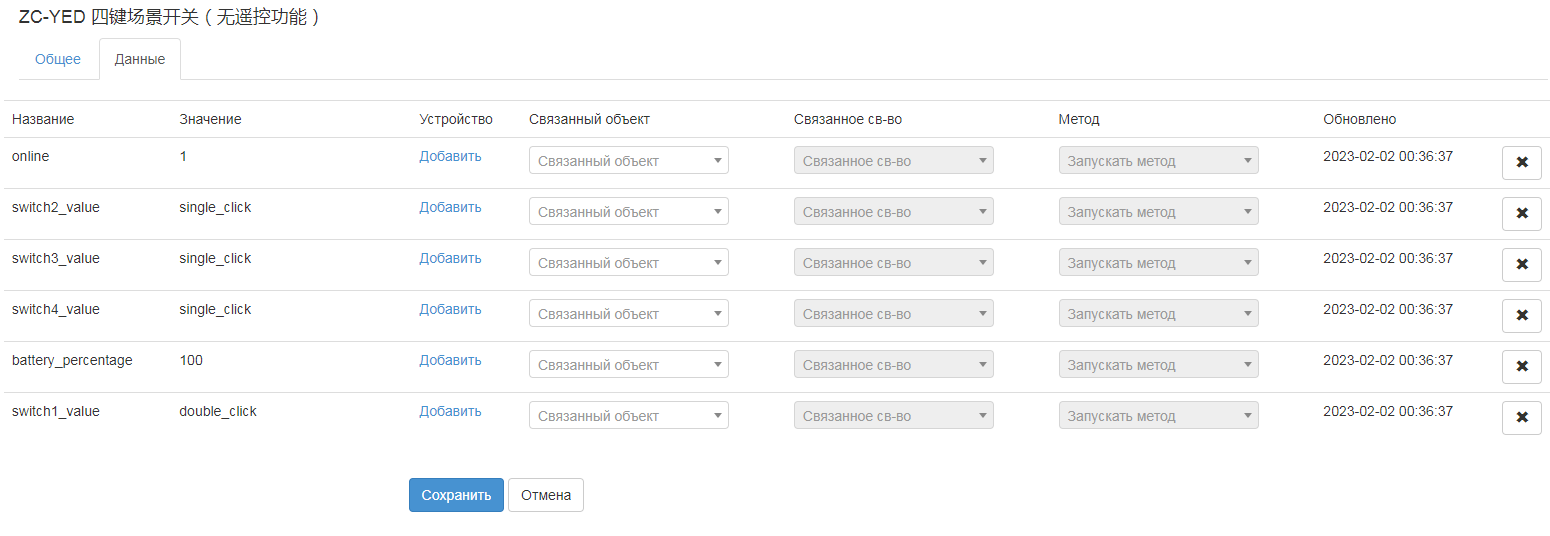The image size is (1550, 536).
Task: Expand linked object dropdown for switch3_value
Action: tap(628, 263)
